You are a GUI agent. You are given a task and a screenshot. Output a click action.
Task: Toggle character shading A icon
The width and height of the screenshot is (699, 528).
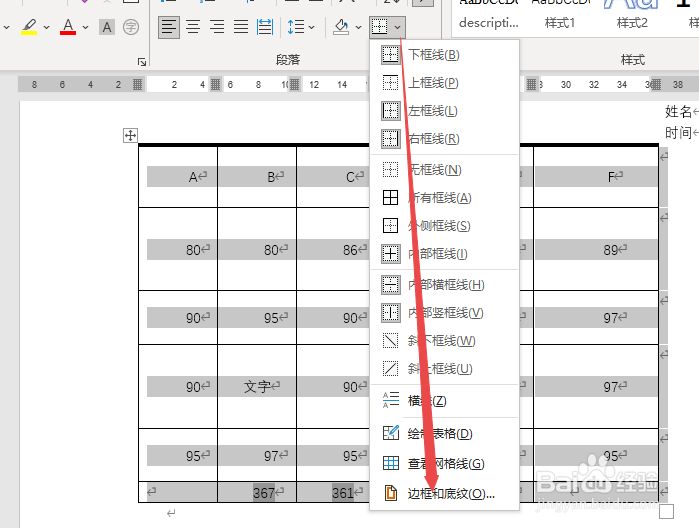point(107,27)
